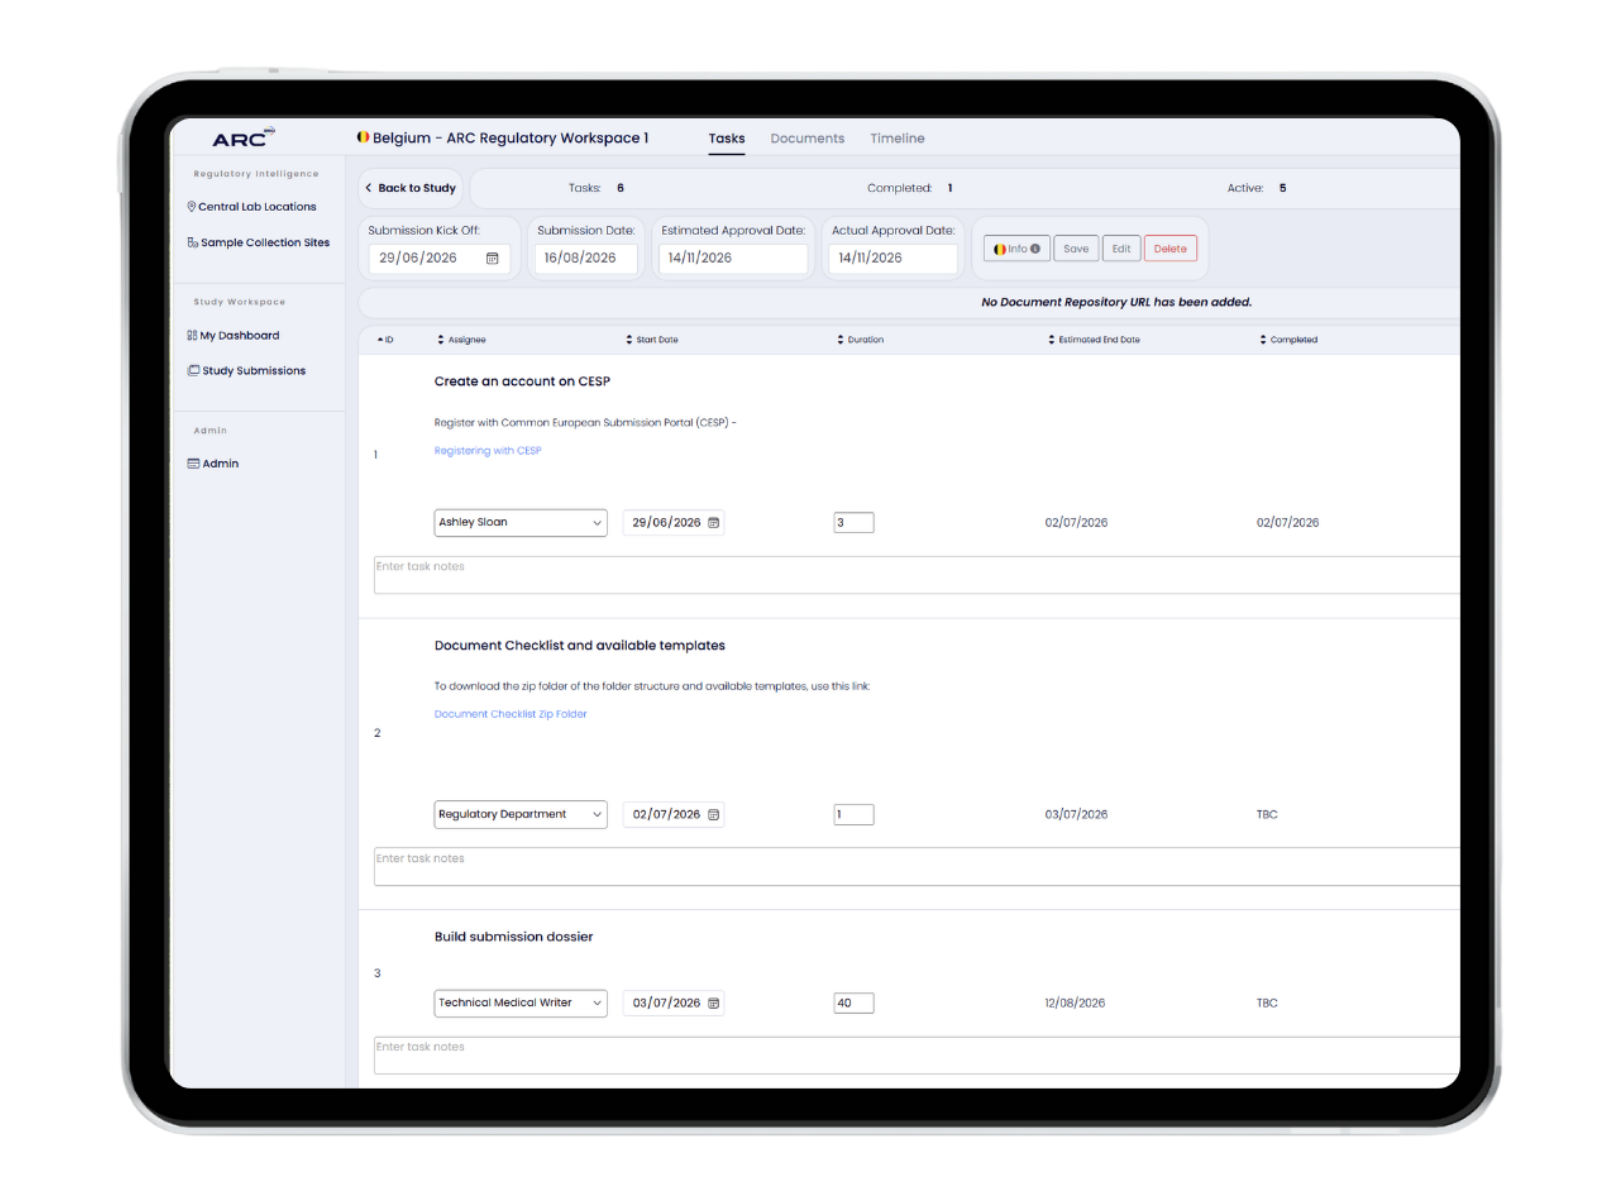Click Back to Study button
This screenshot has width=1620, height=1200.
410,188
